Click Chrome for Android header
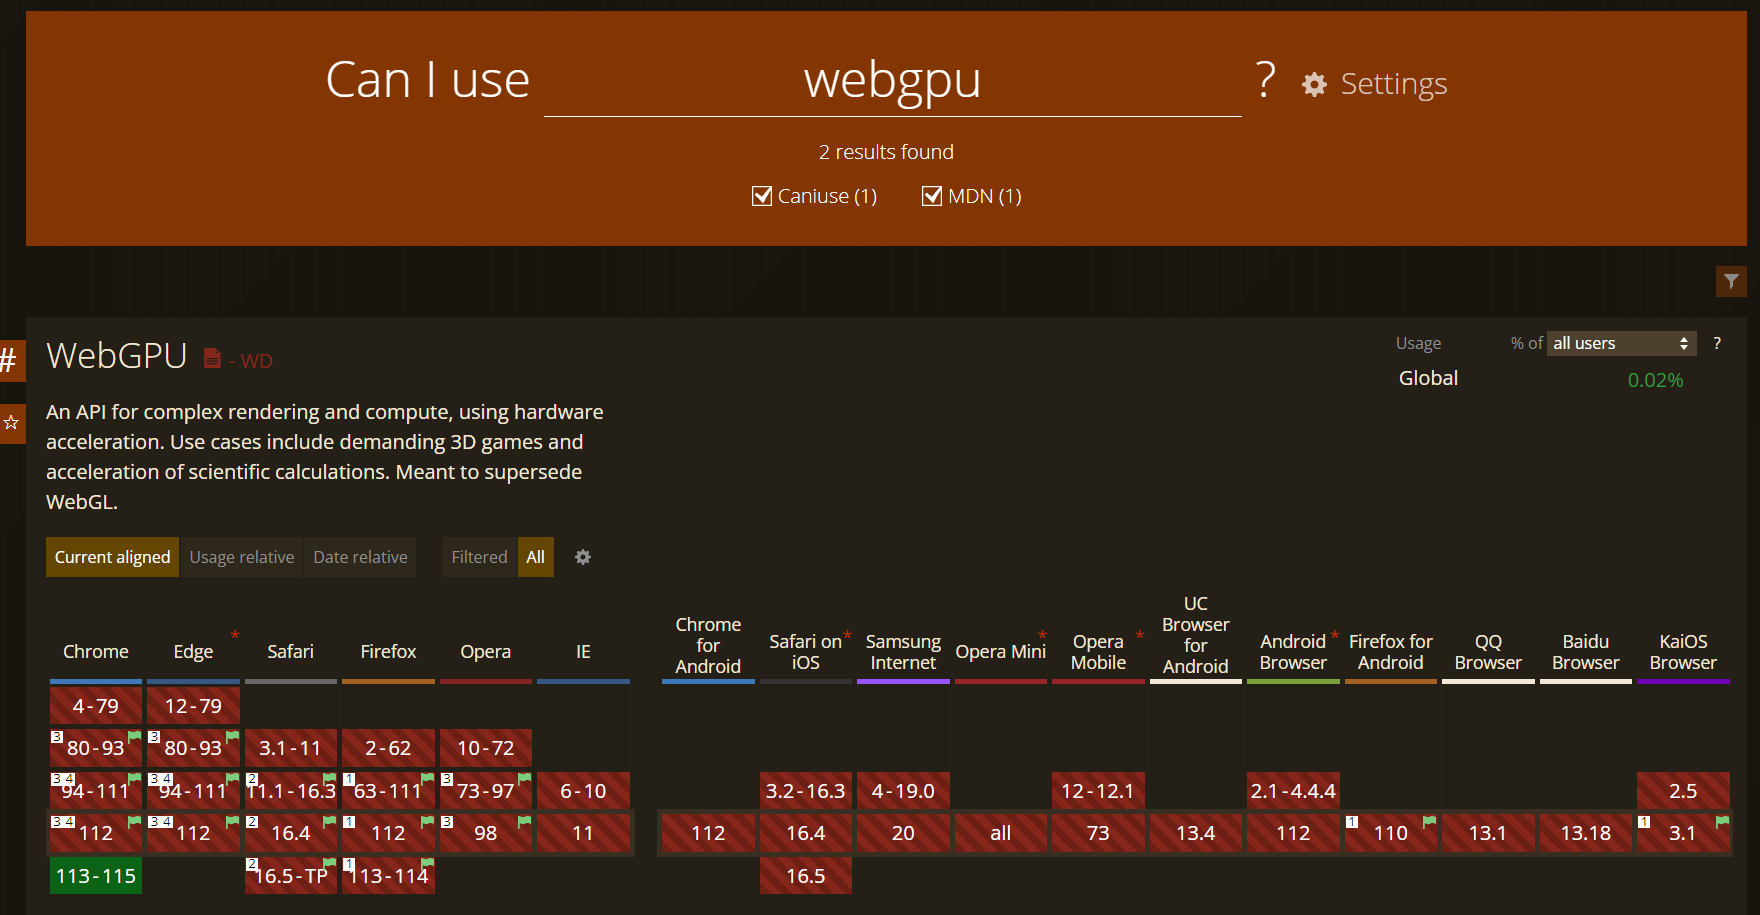 click(708, 645)
